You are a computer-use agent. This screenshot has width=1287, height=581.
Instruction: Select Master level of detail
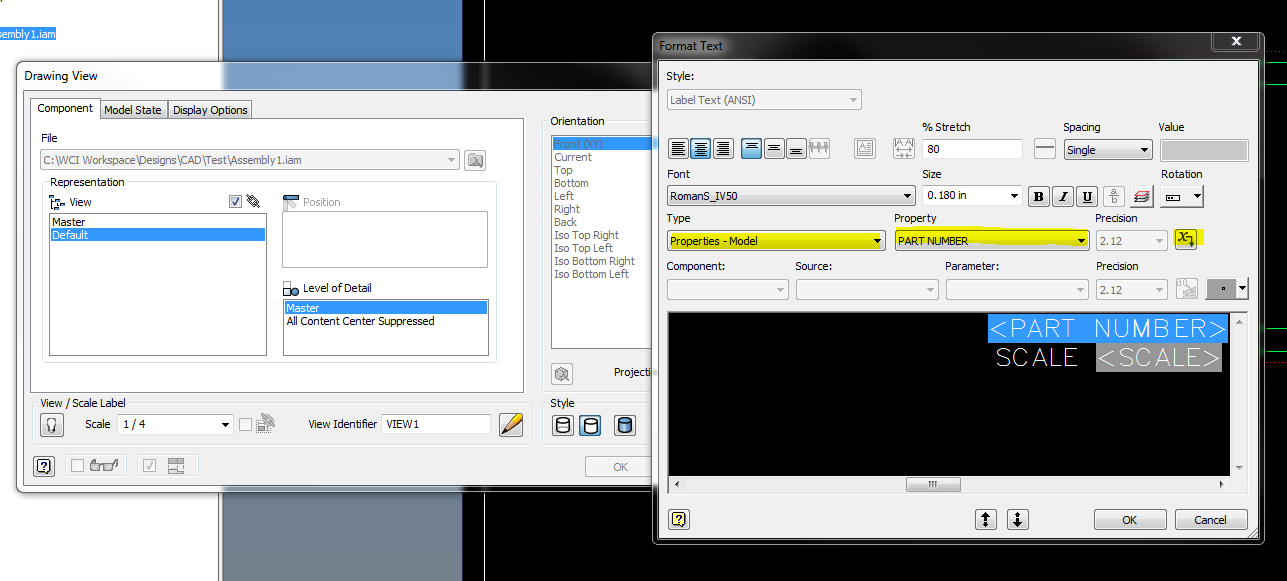coord(386,308)
